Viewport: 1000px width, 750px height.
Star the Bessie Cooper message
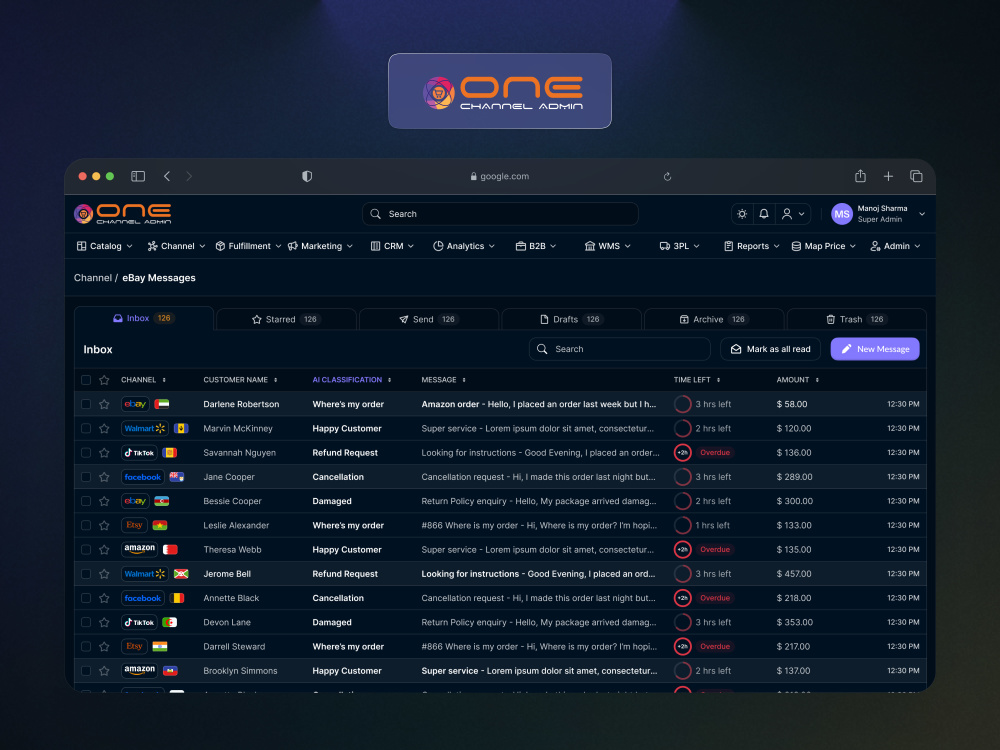tap(104, 501)
